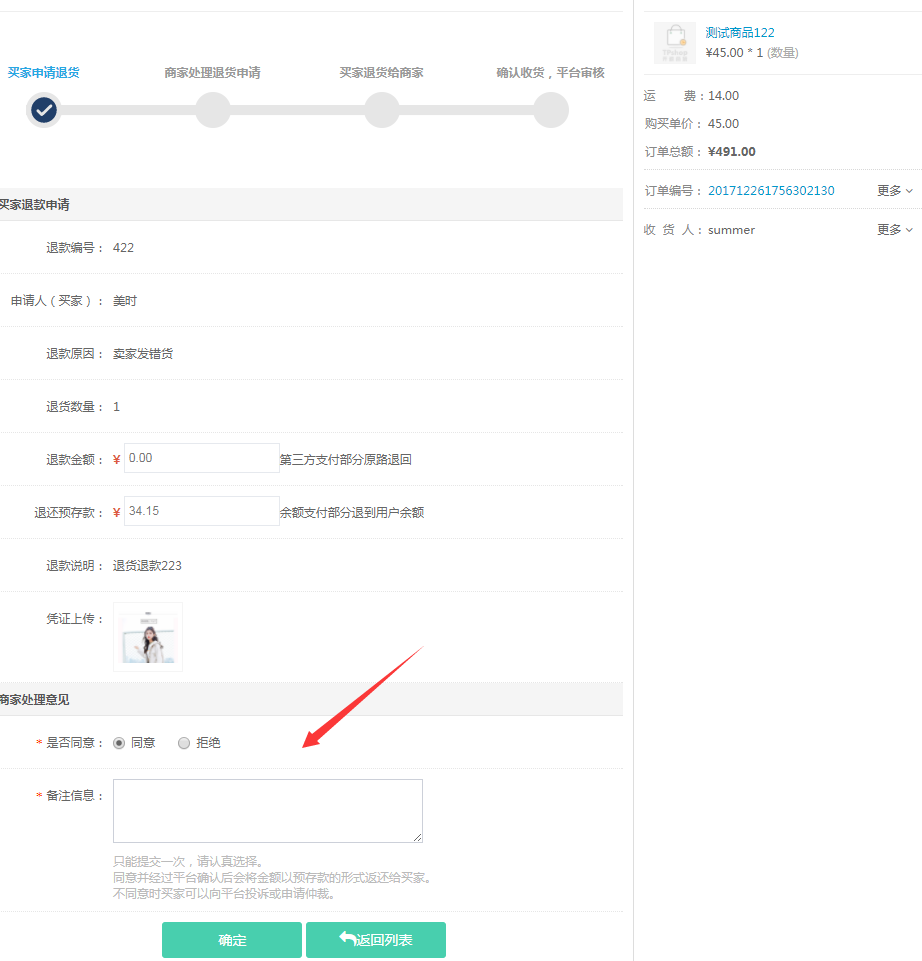The width and height of the screenshot is (922, 961).
Task: Select the 拒绝 radio button
Action: point(183,743)
